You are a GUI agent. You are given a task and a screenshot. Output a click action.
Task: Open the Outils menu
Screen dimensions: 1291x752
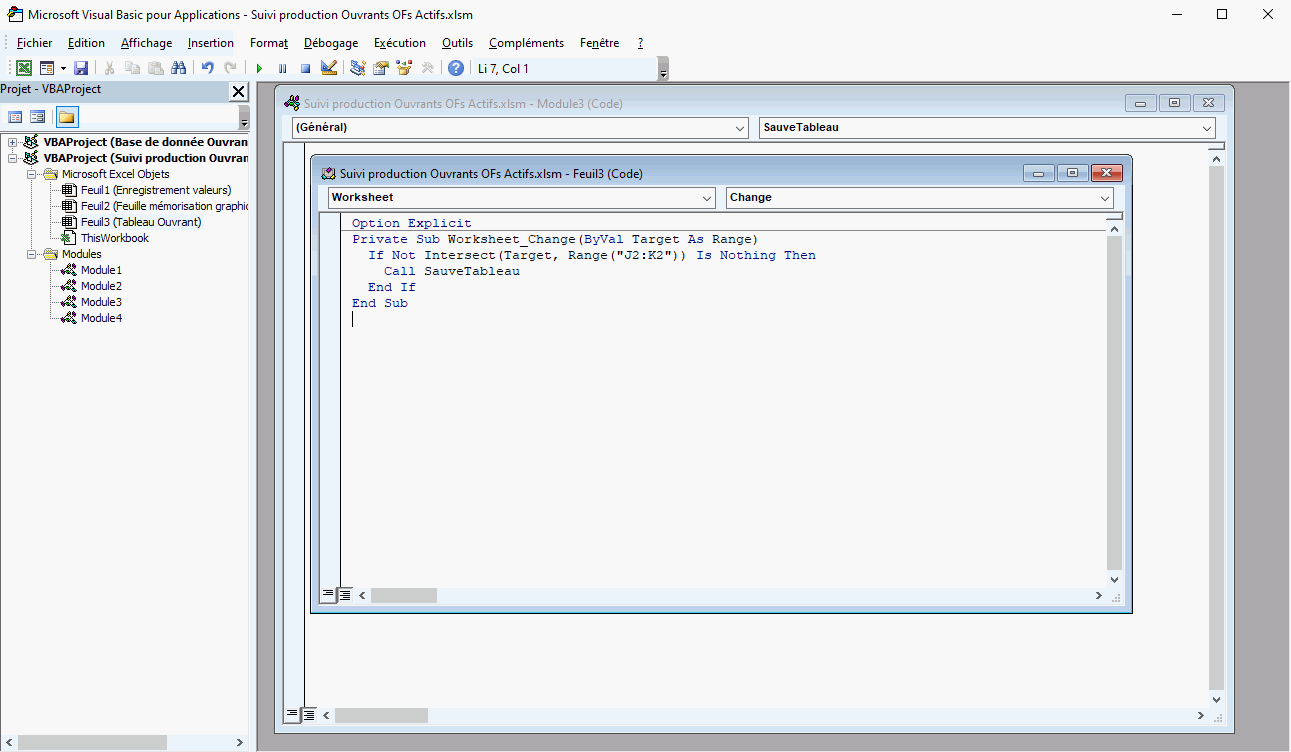pos(457,43)
